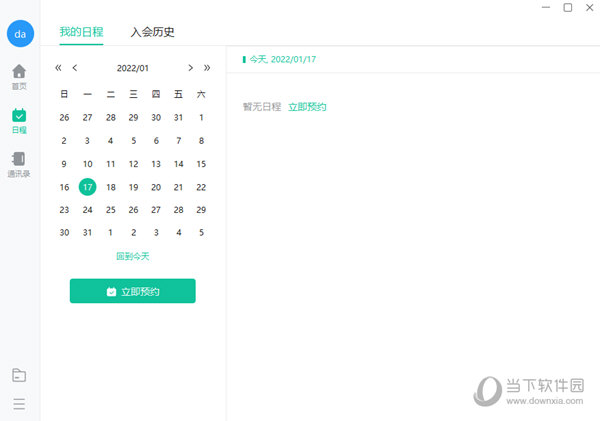The height and width of the screenshot is (421, 600).
Task: Click the 今天 2022/01/17 heading
Action: click(282, 59)
